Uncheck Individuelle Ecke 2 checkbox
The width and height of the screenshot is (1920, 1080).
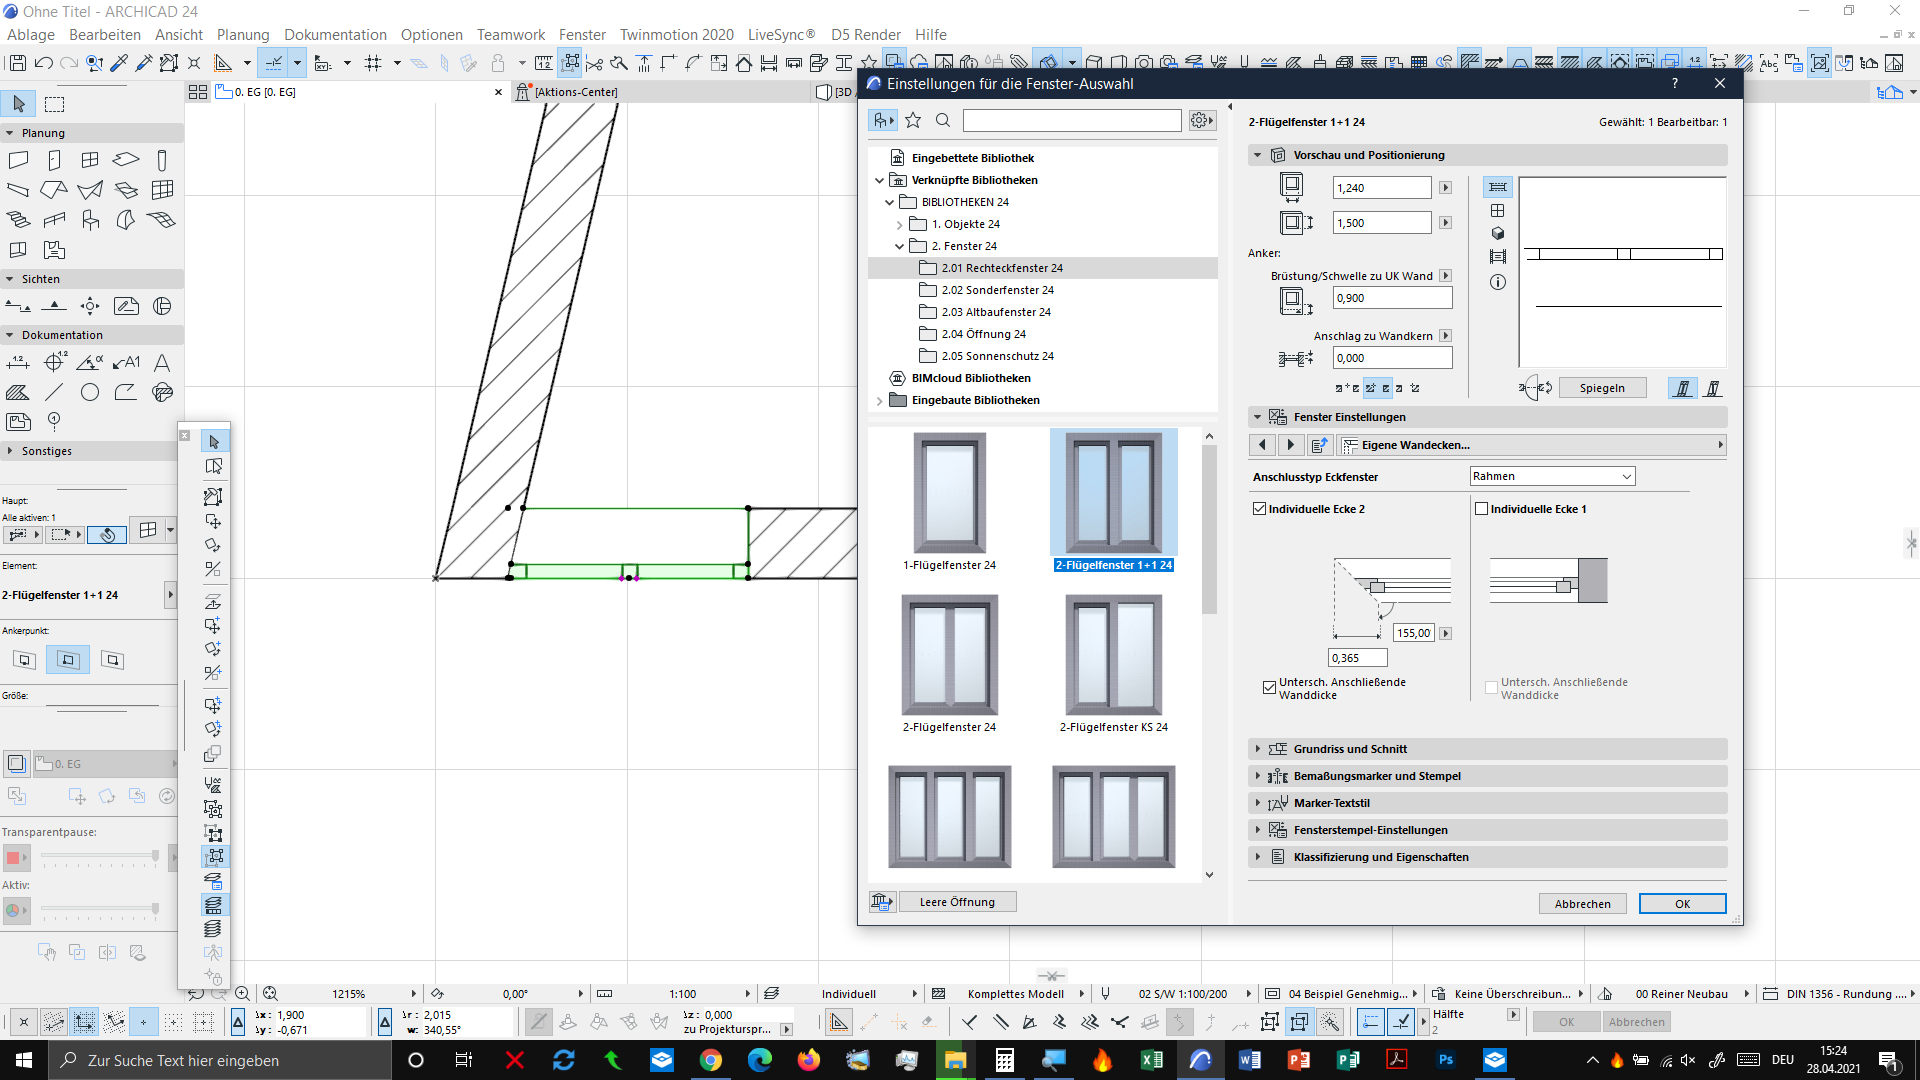coord(1260,509)
